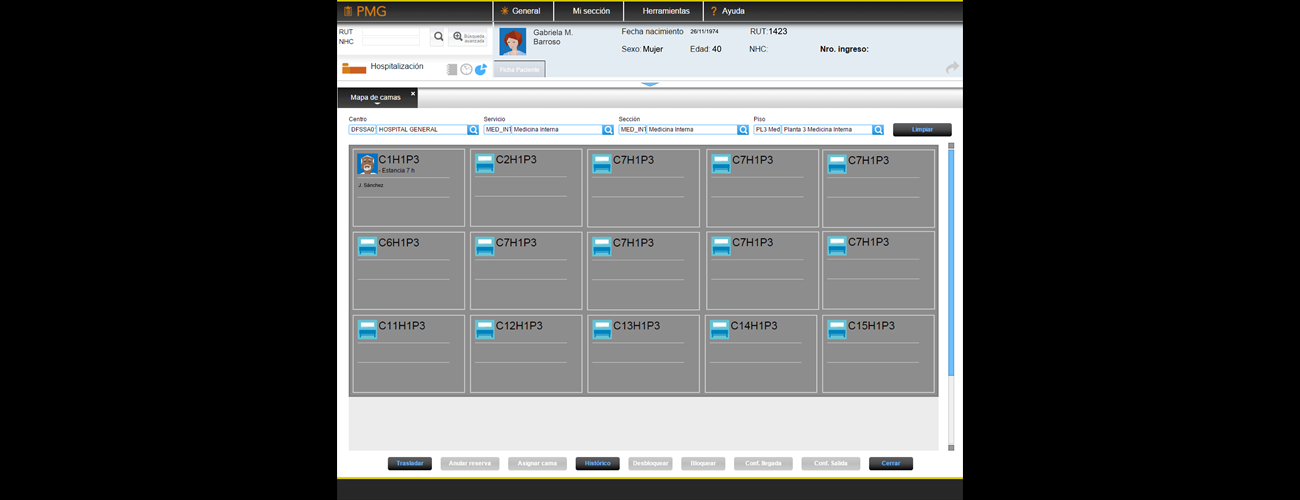Switch to the Ficha Paciente tab
Screen dimensions: 1300x500
(519, 69)
